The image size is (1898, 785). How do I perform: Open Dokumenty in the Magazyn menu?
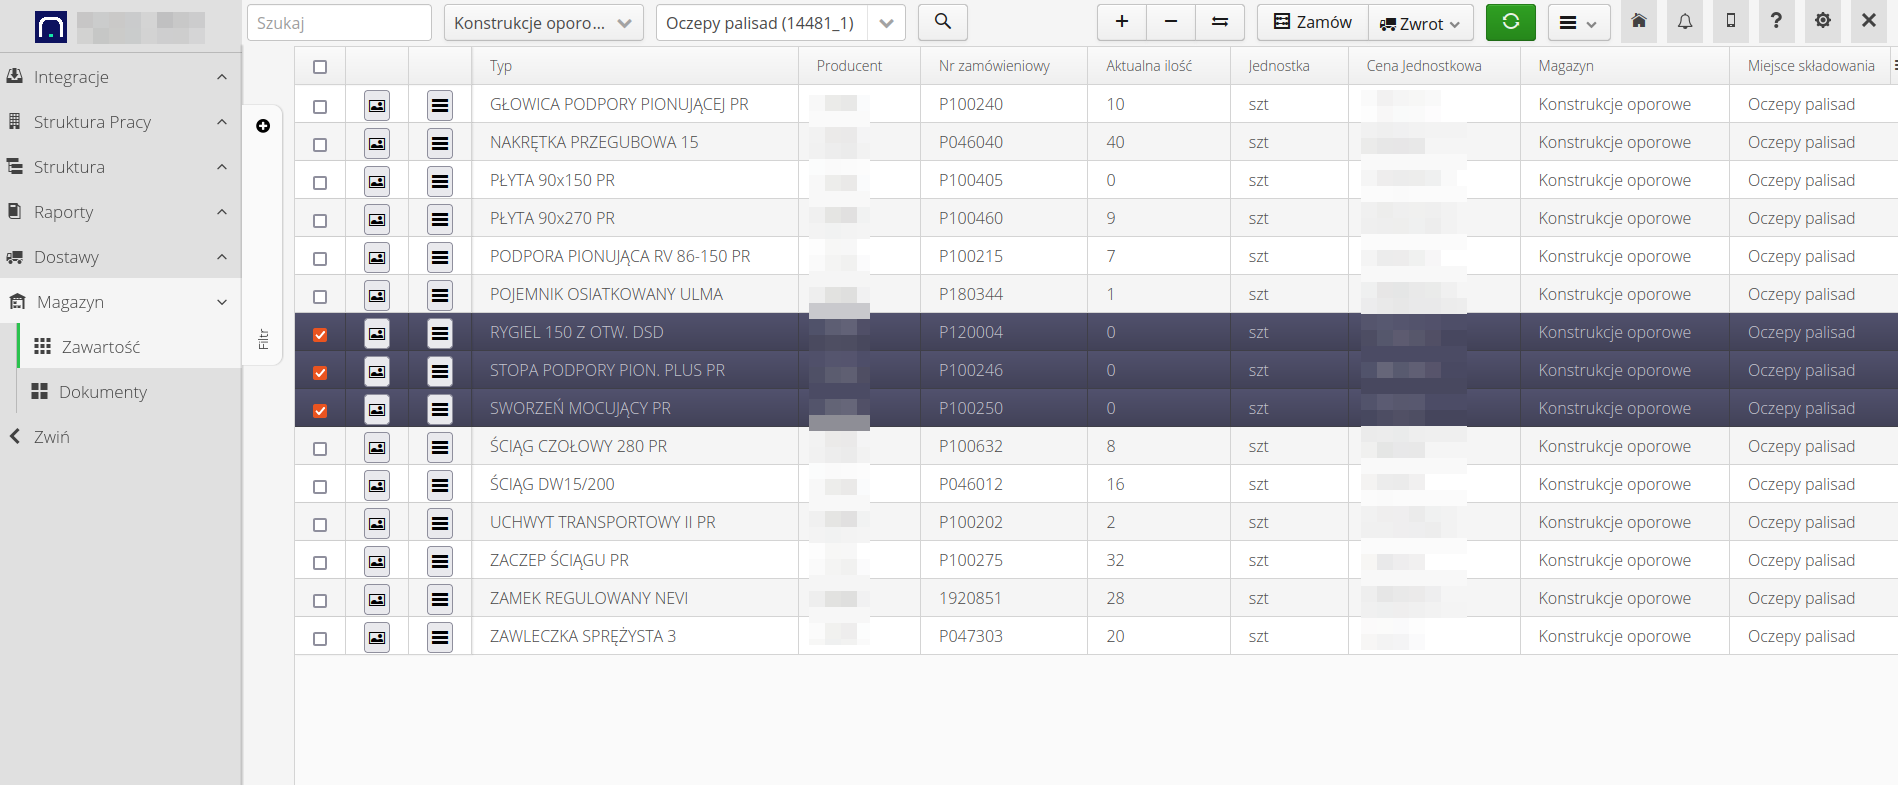(x=102, y=392)
